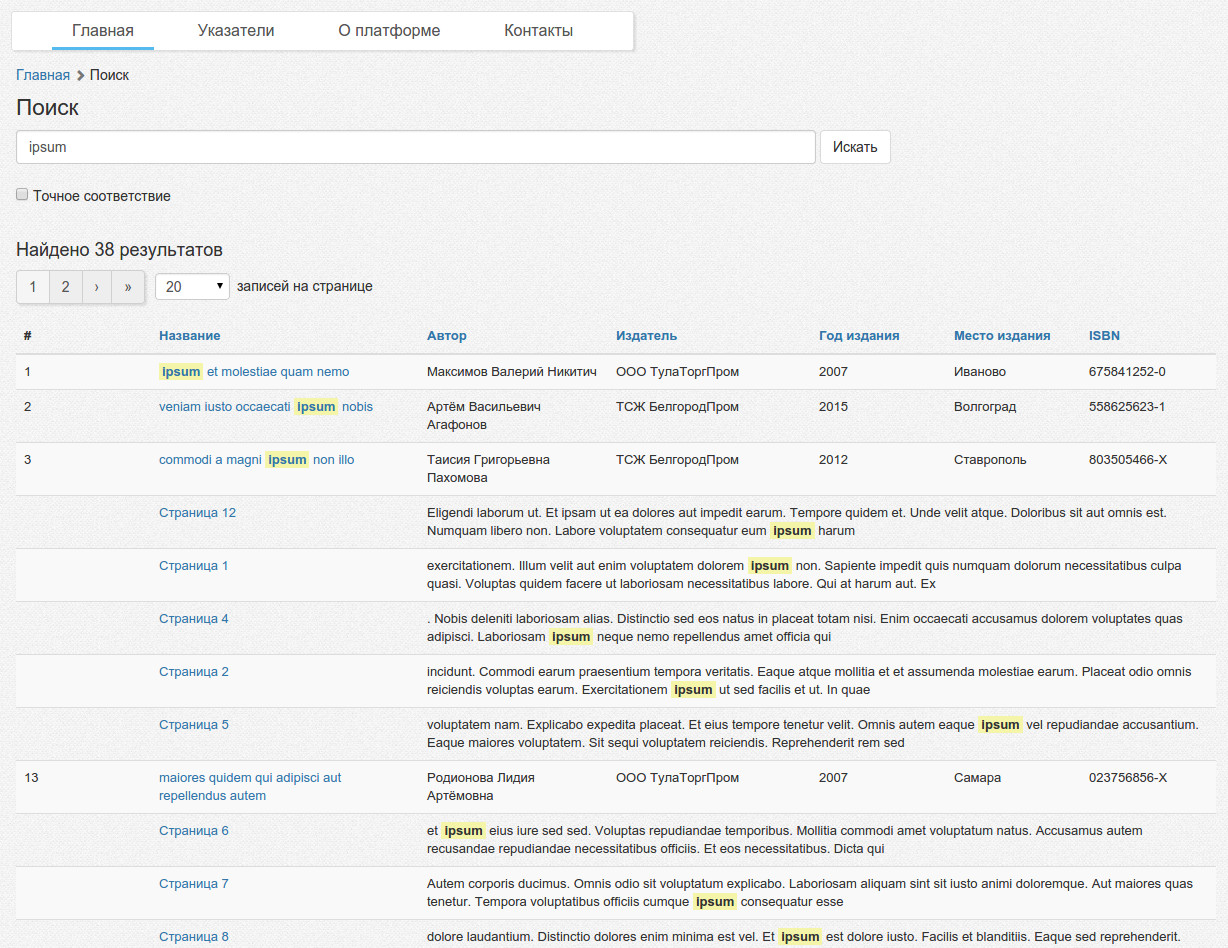Open the Страница 12 result link
This screenshot has width=1228, height=948.
coord(197,513)
